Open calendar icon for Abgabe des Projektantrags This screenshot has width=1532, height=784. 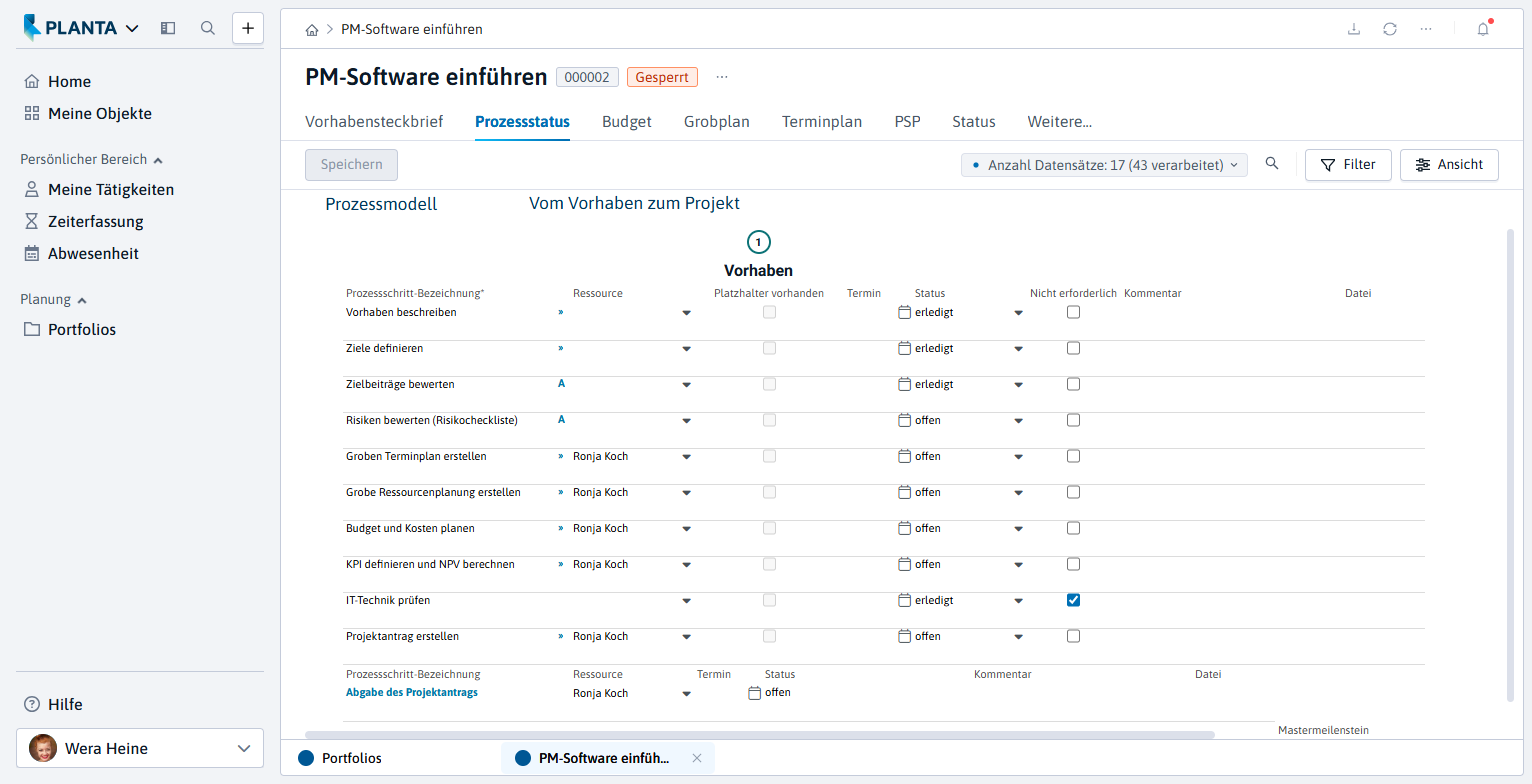click(755, 693)
